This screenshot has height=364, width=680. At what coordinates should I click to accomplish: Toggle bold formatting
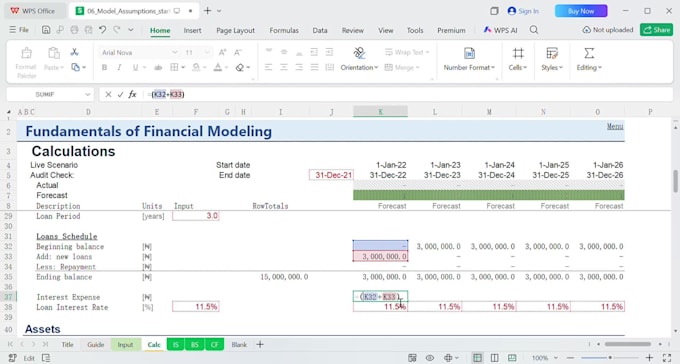(x=104, y=67)
